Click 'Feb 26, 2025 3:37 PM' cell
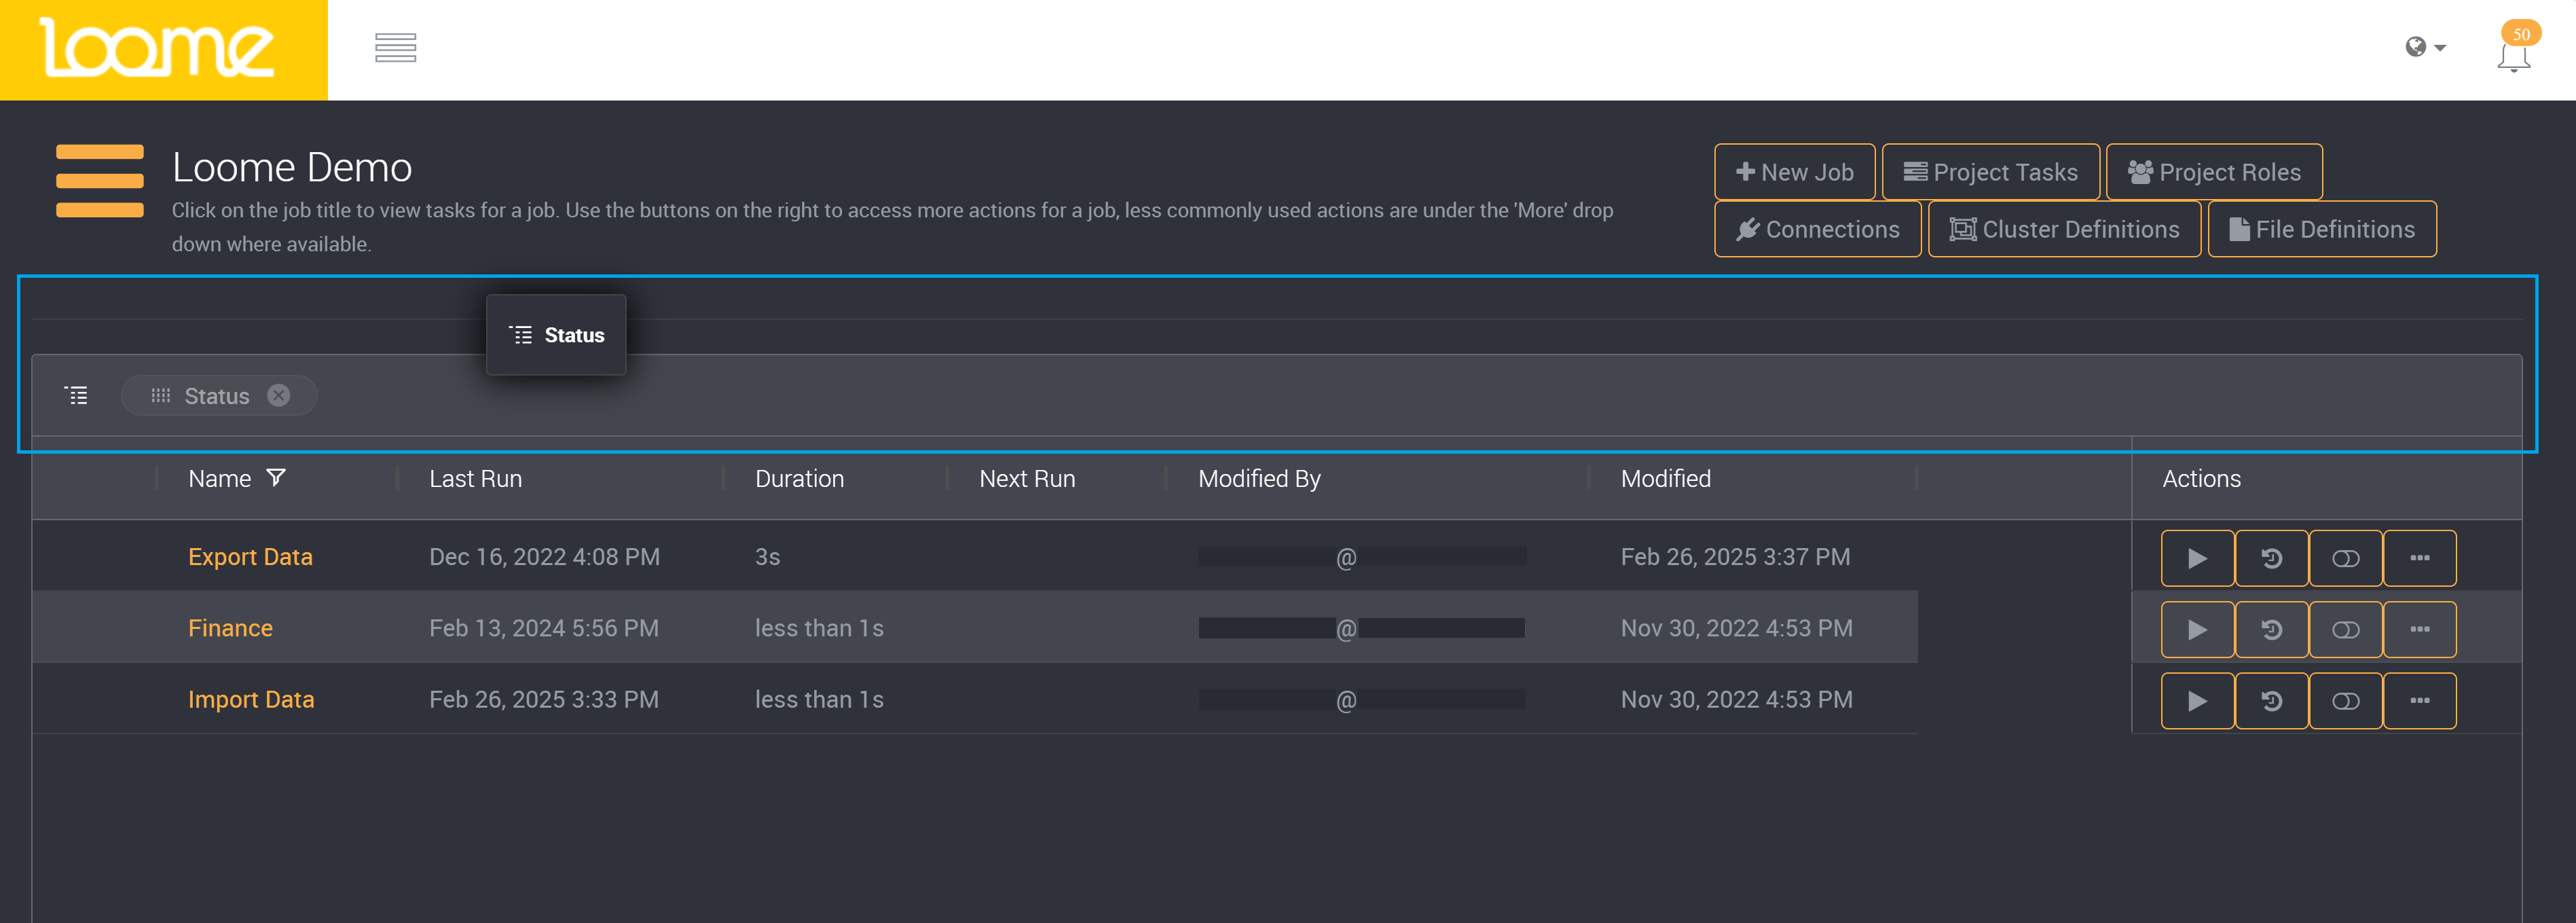Screen dimensions: 2576x923 click(1735, 557)
